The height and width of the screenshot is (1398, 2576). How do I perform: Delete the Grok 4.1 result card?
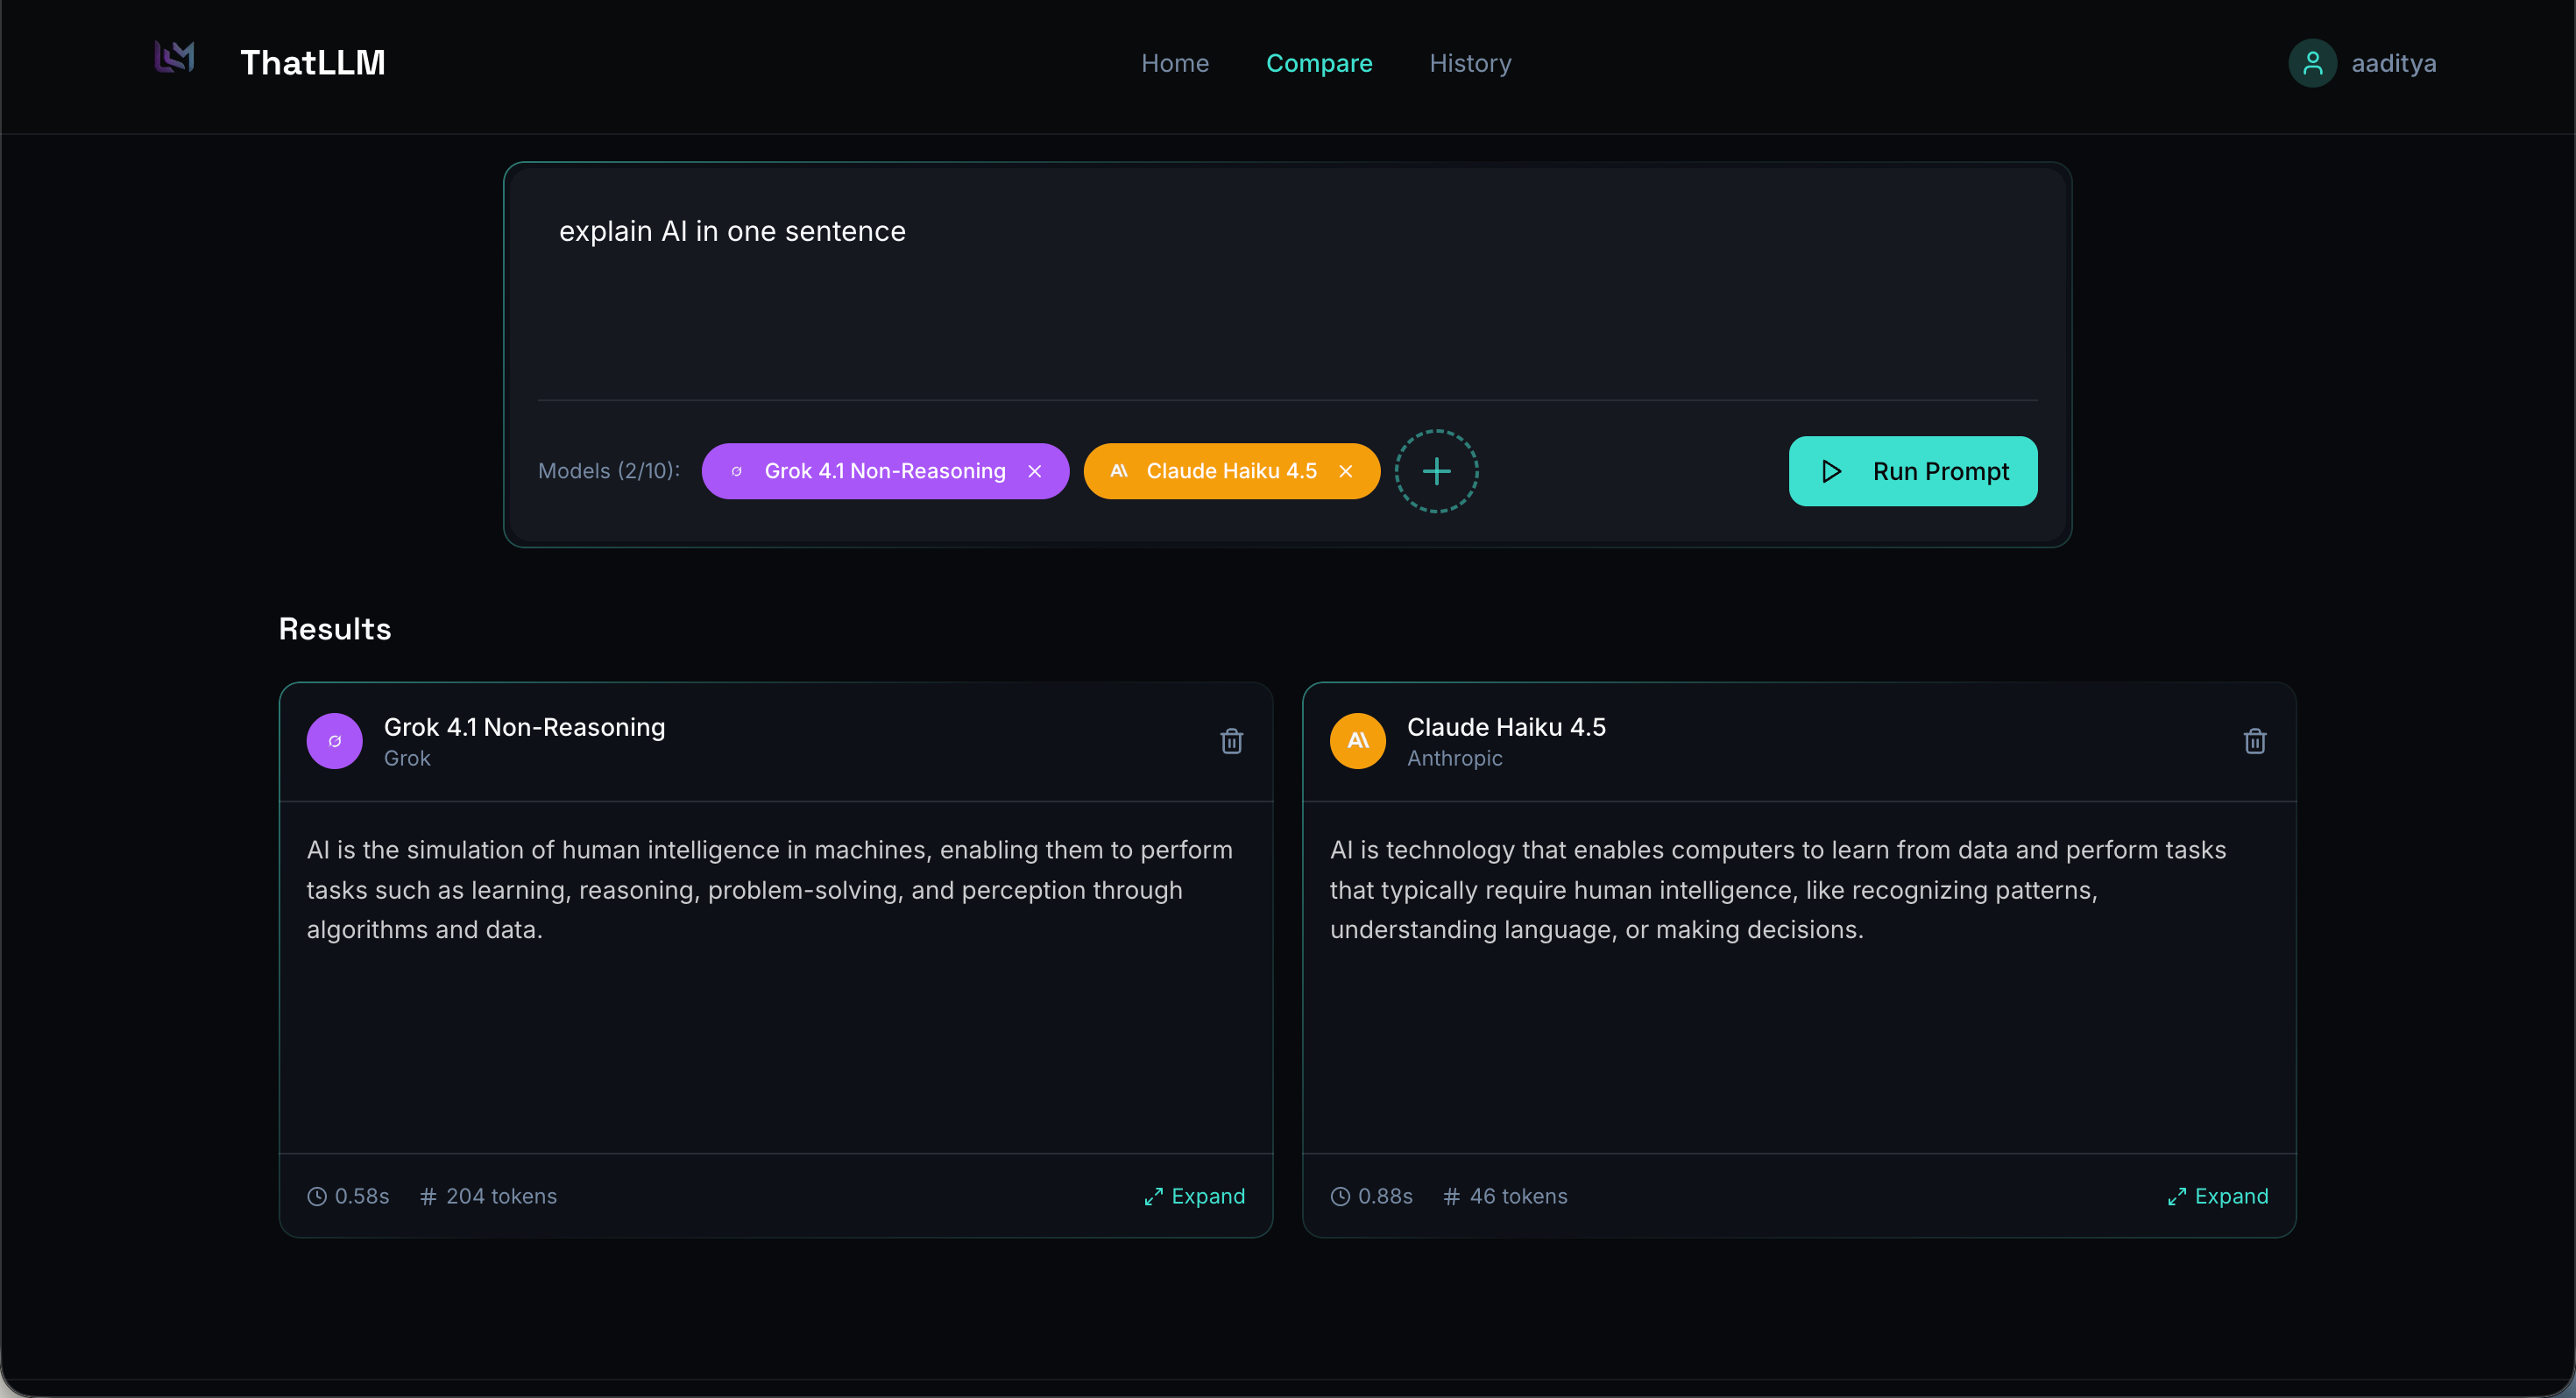pyautogui.click(x=1231, y=741)
